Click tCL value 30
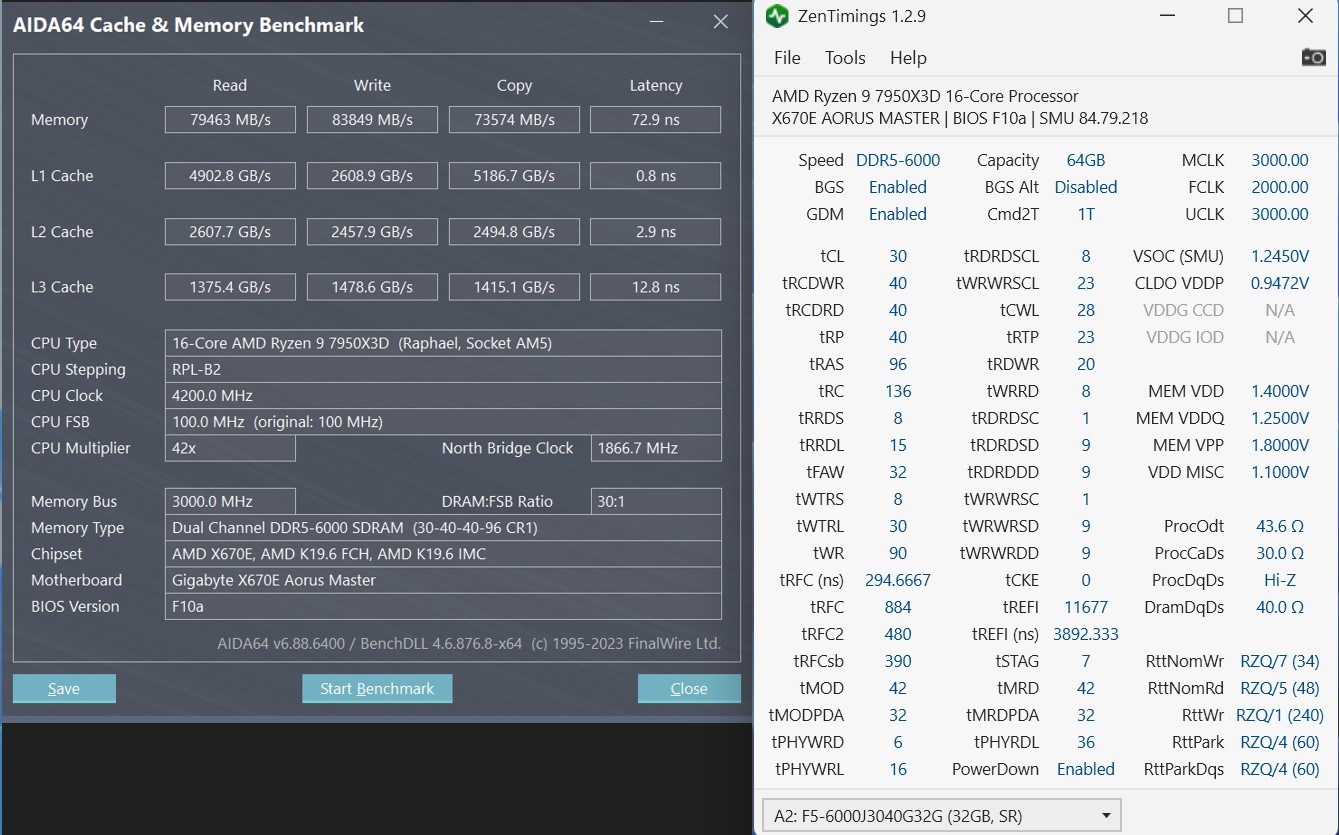Screen dimensions: 1339x835 click(898, 256)
